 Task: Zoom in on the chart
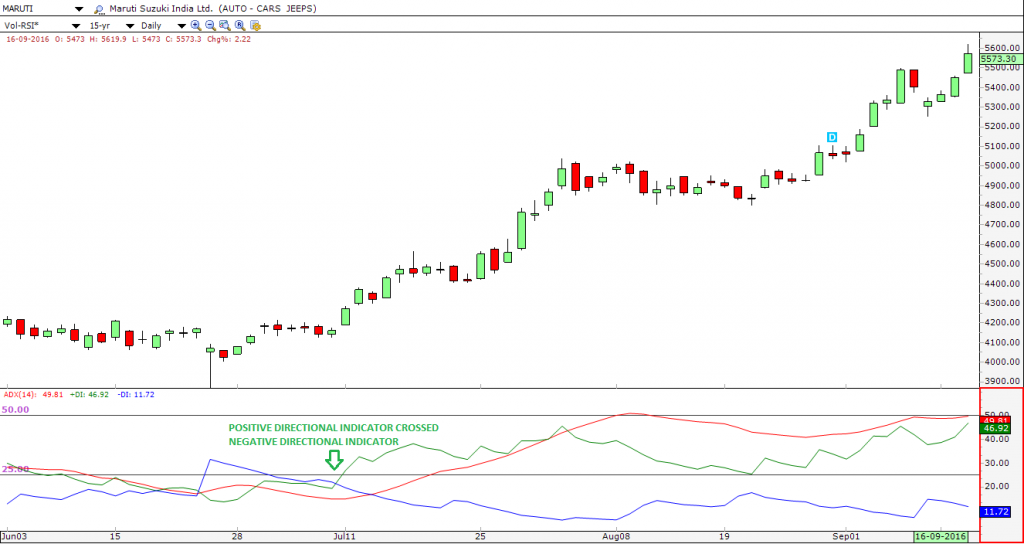tap(193, 24)
